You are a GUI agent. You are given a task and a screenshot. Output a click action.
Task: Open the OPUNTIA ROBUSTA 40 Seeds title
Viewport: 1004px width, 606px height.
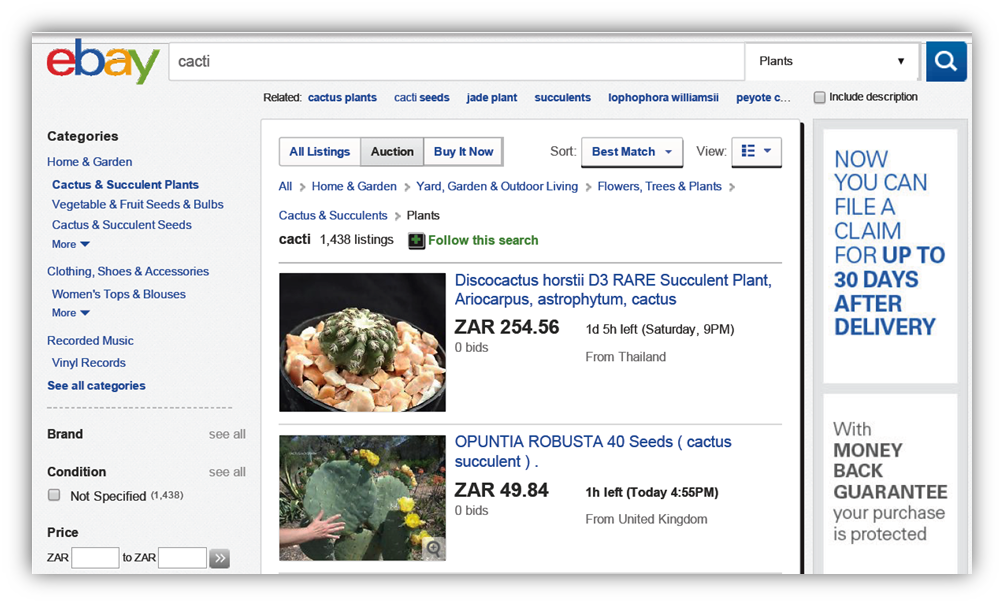pos(593,452)
